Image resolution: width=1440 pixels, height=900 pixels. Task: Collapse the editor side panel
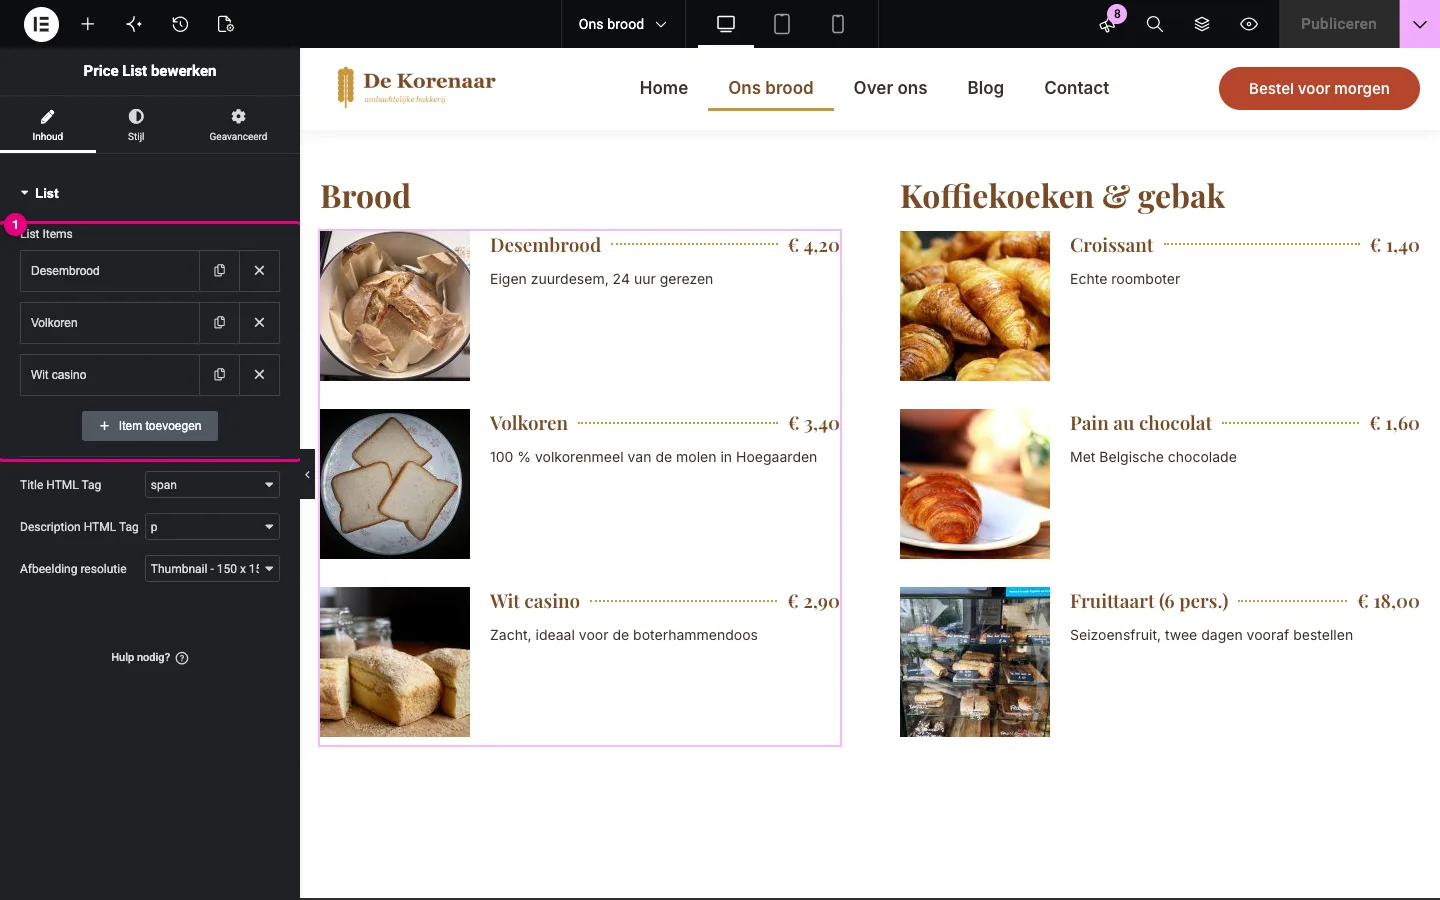(307, 475)
